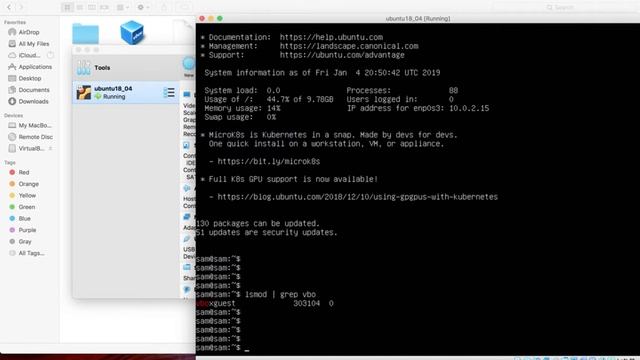Click the New VM button in VirtualBox Manager
The image size is (640, 360).
point(189,67)
